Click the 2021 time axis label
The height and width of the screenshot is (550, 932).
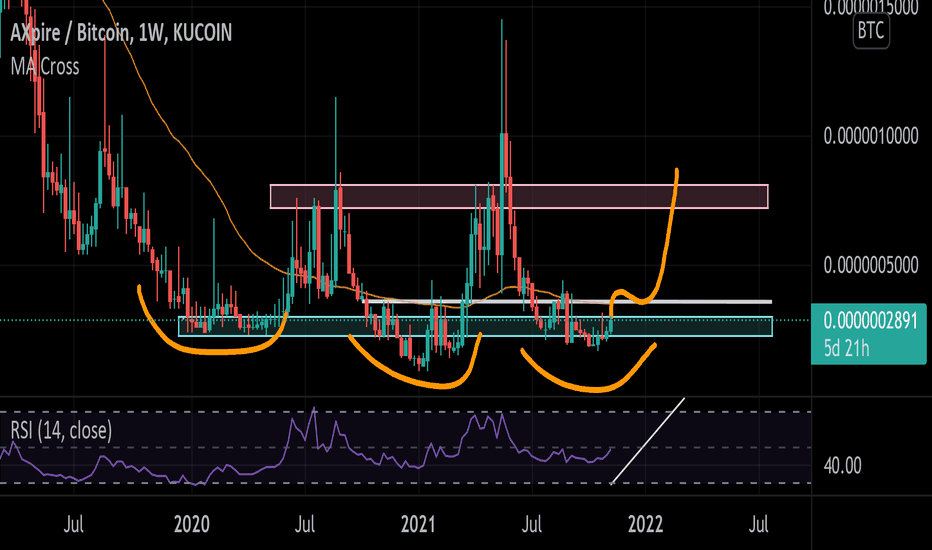418,524
